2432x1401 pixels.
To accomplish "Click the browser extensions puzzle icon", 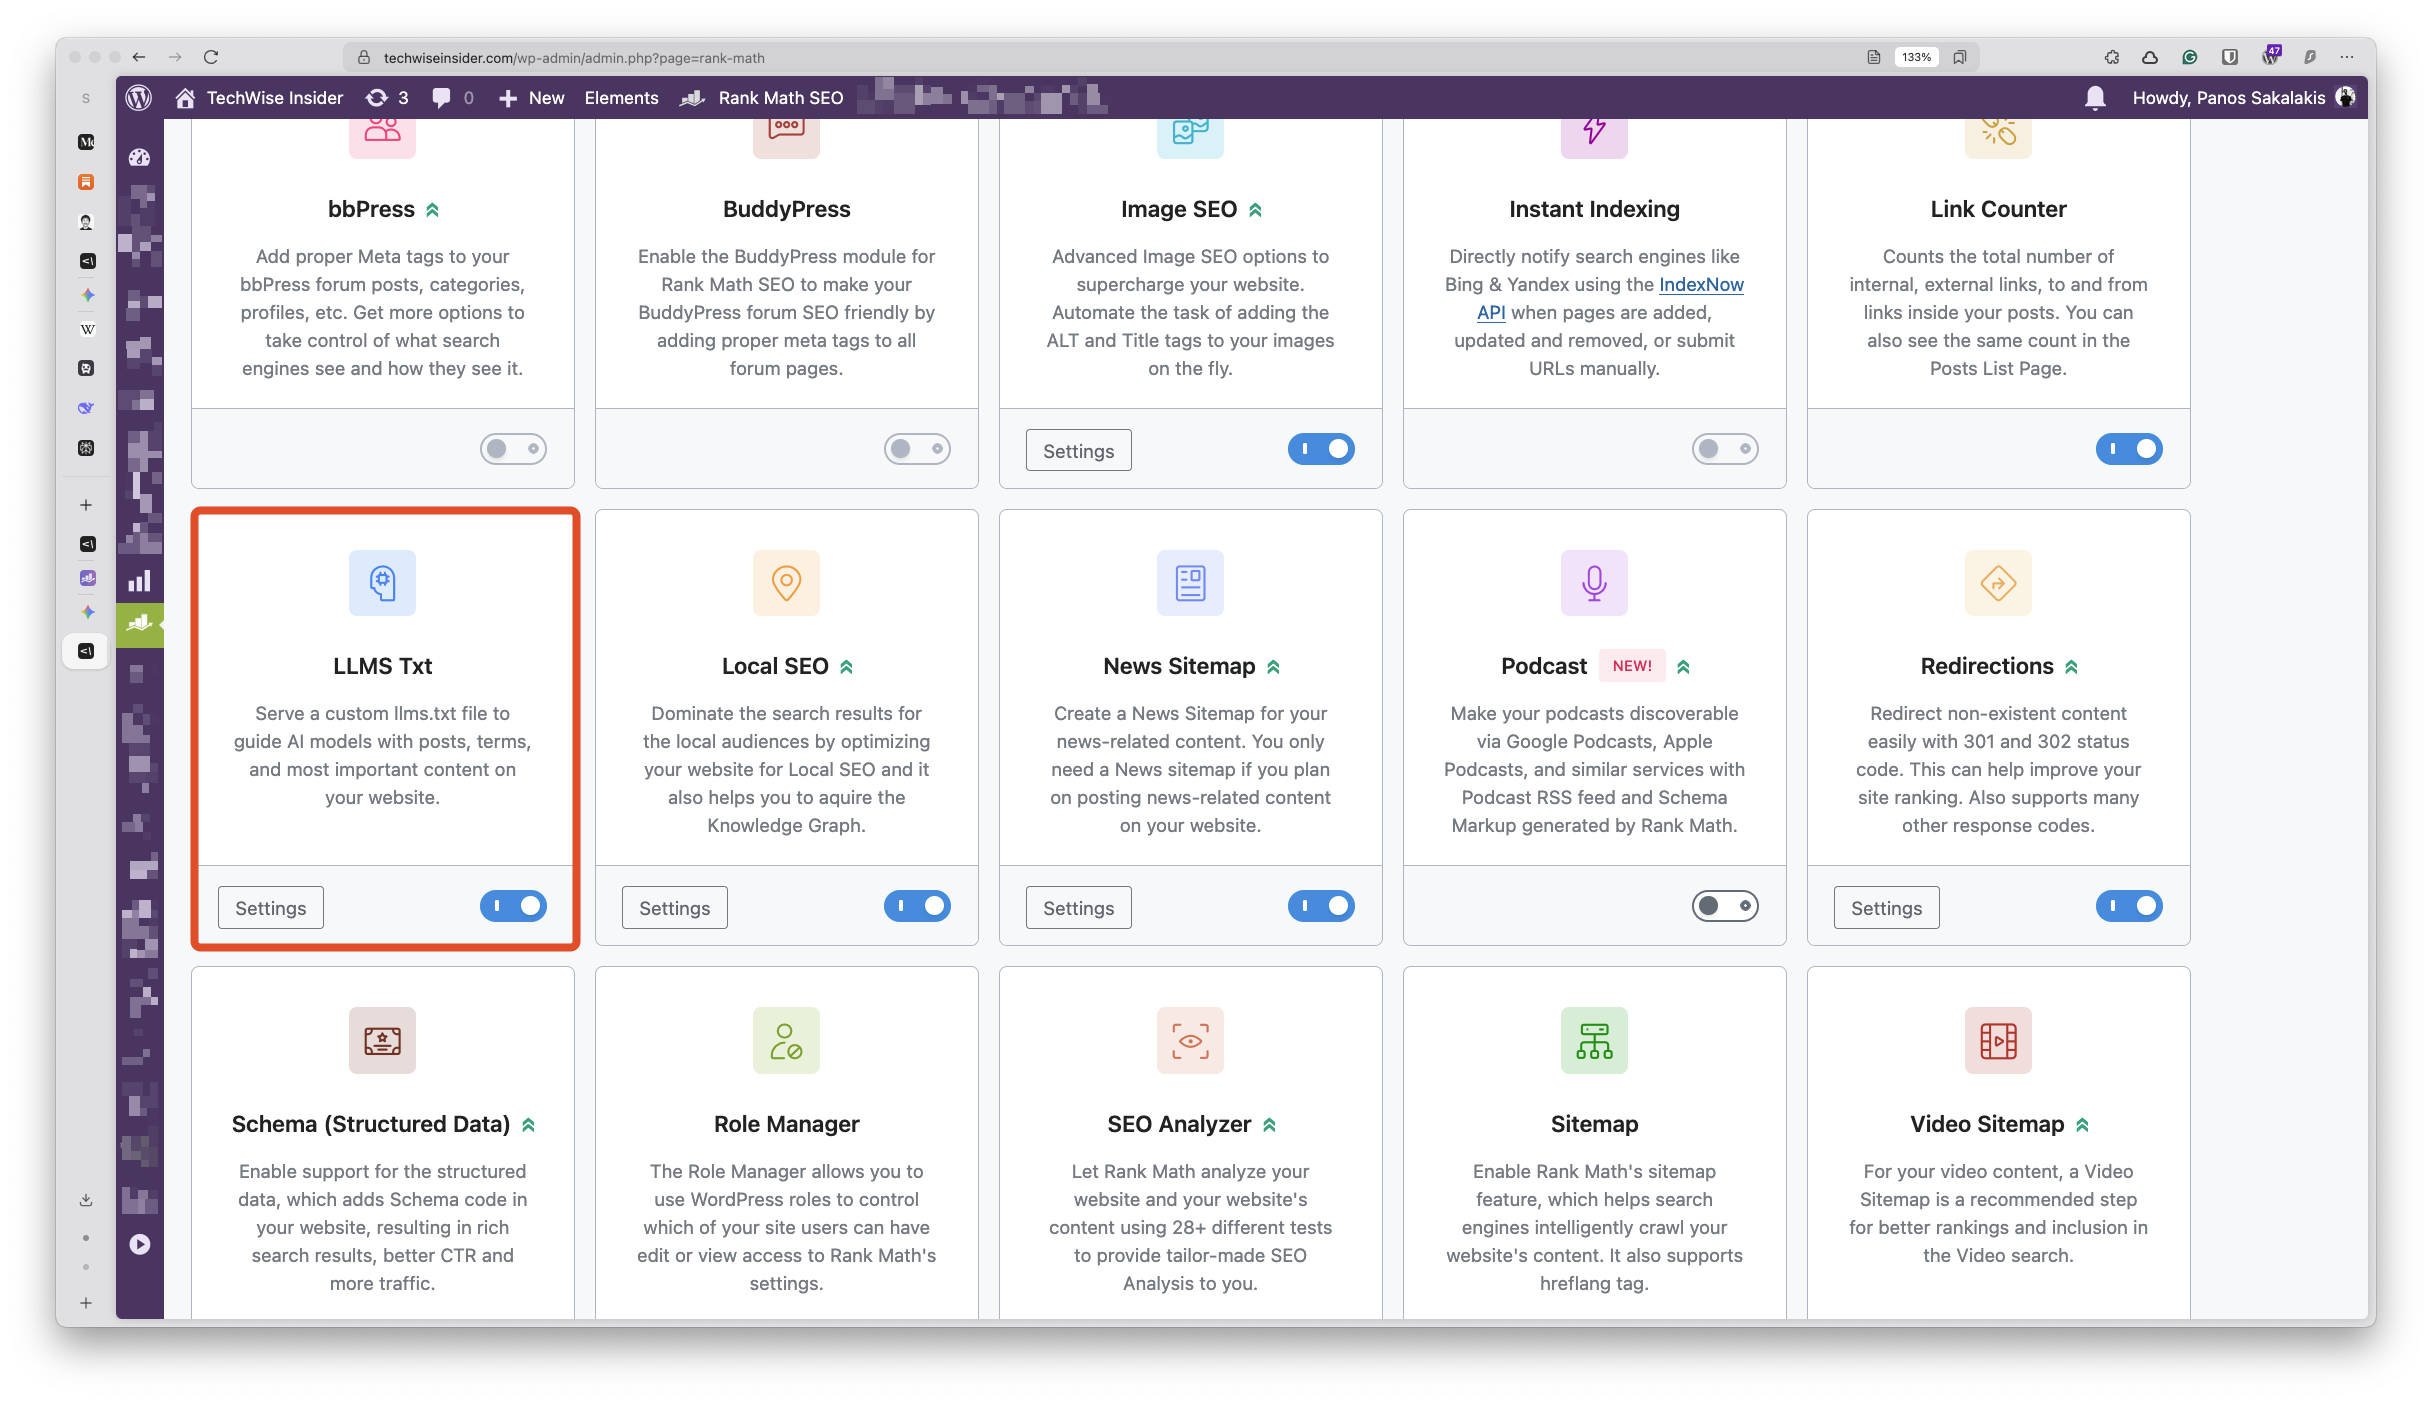I will pos(2111,57).
